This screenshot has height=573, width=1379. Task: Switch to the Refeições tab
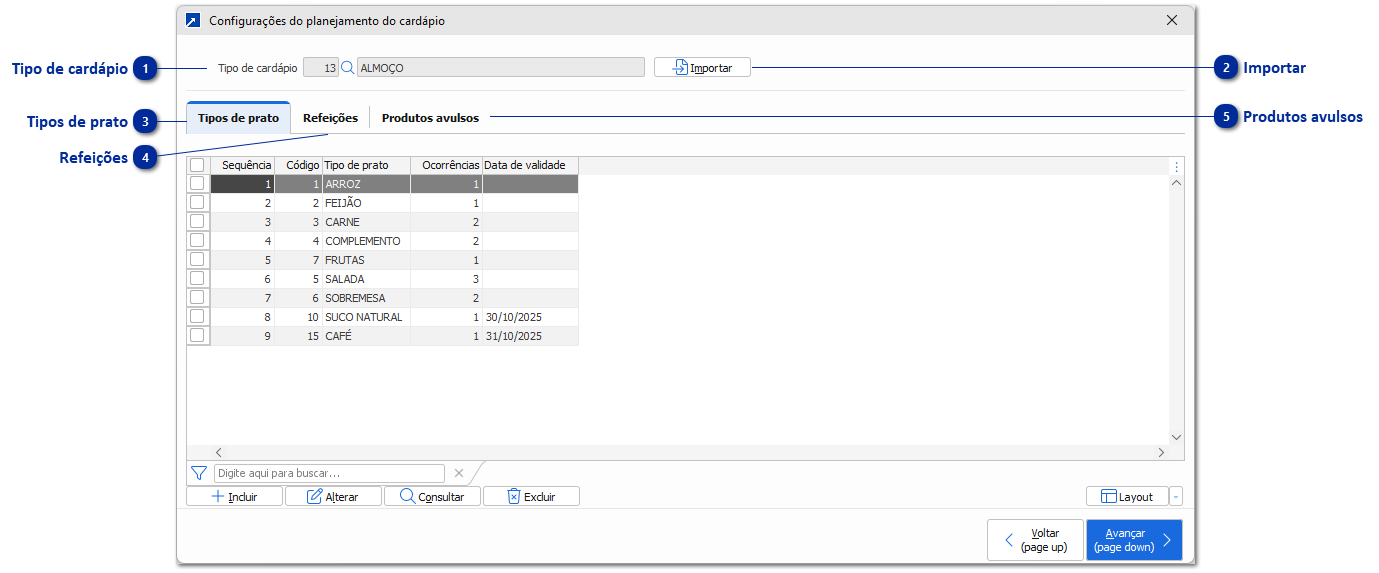pos(330,118)
